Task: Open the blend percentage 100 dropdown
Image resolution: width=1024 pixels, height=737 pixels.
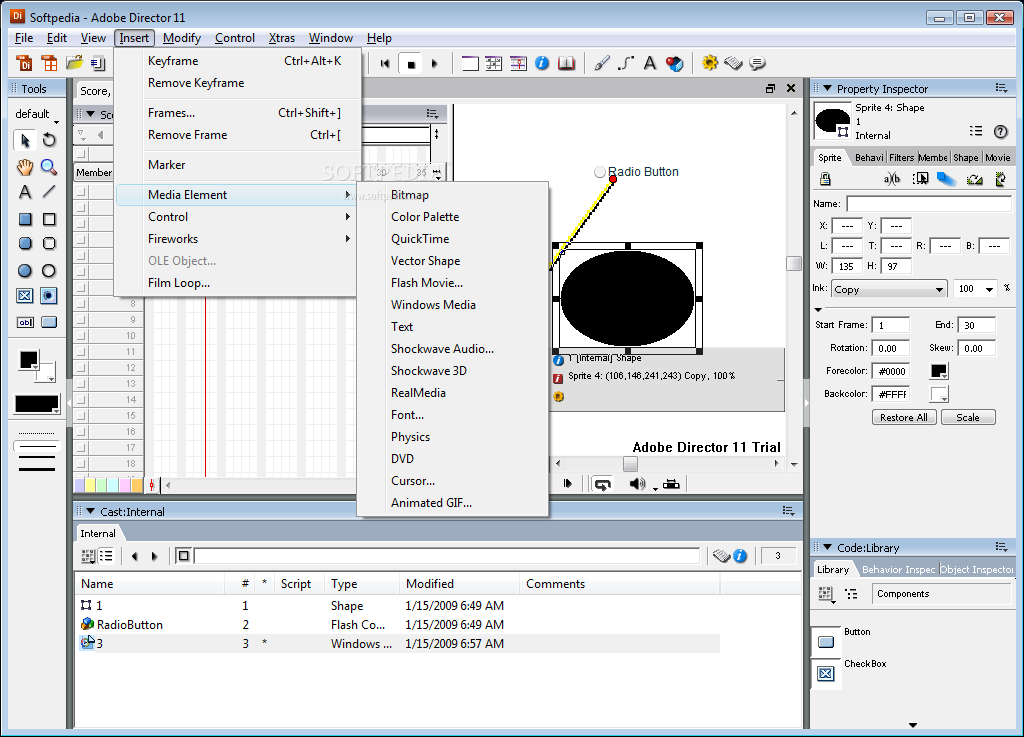Action: (x=989, y=289)
